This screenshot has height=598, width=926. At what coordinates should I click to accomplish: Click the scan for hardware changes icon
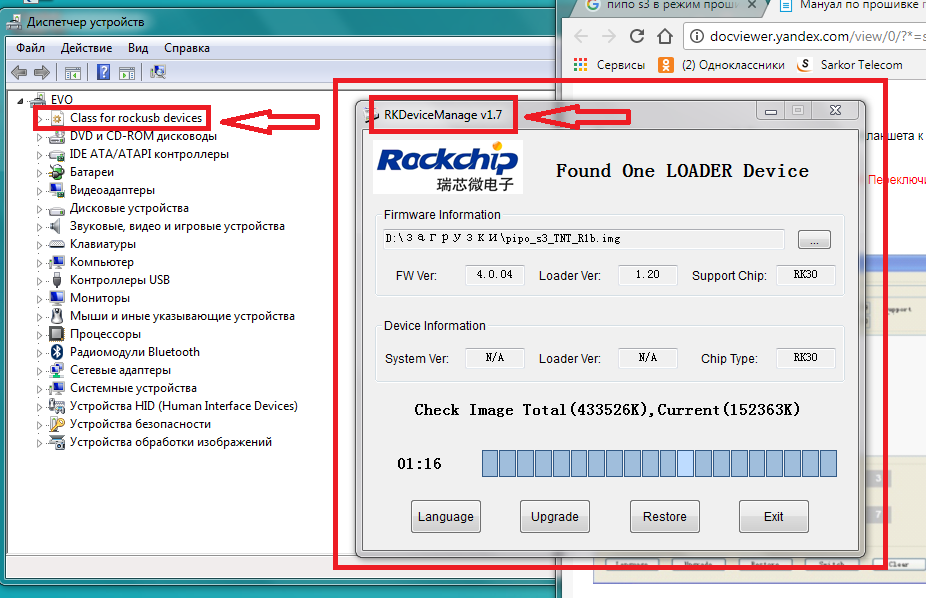[157, 72]
